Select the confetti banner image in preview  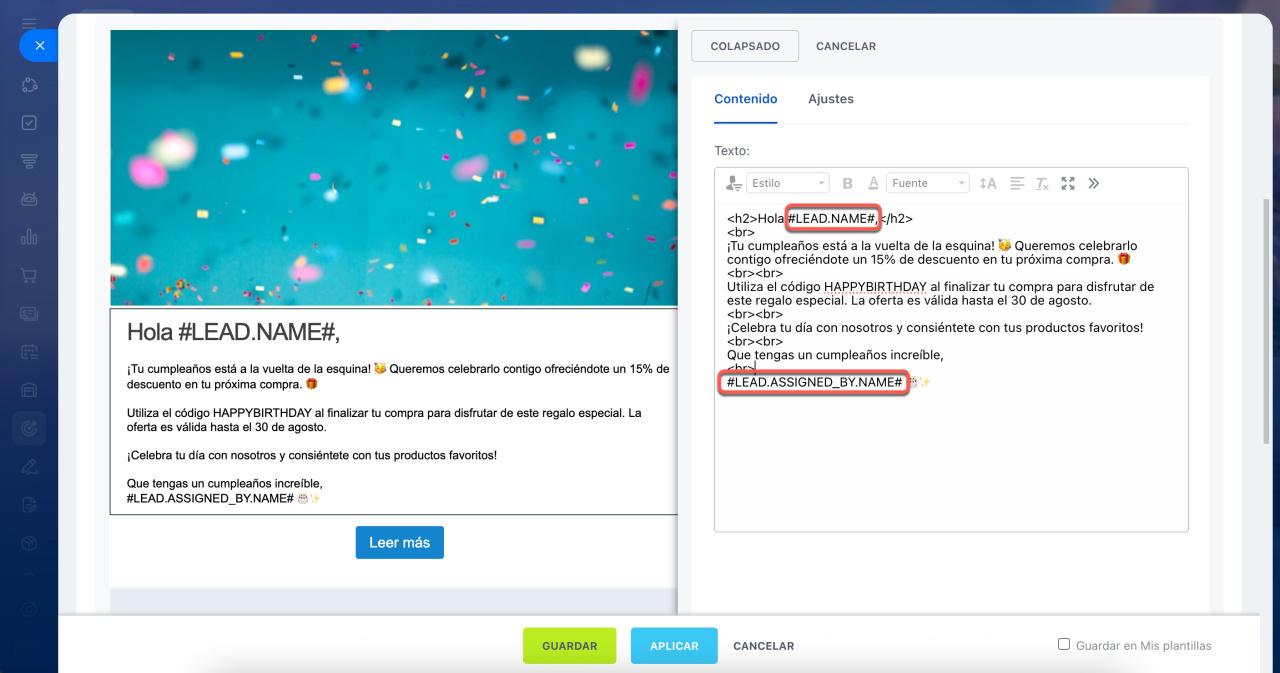pyautogui.click(x=394, y=167)
